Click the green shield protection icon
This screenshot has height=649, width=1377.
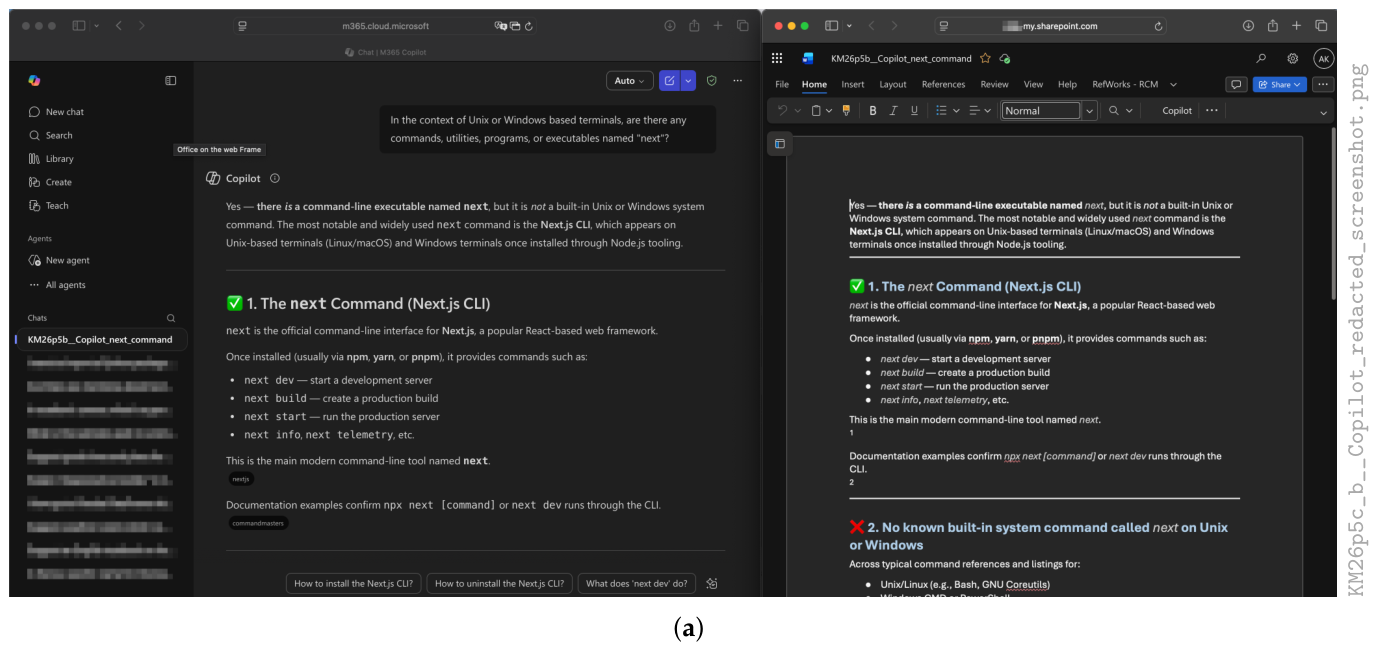coord(712,81)
